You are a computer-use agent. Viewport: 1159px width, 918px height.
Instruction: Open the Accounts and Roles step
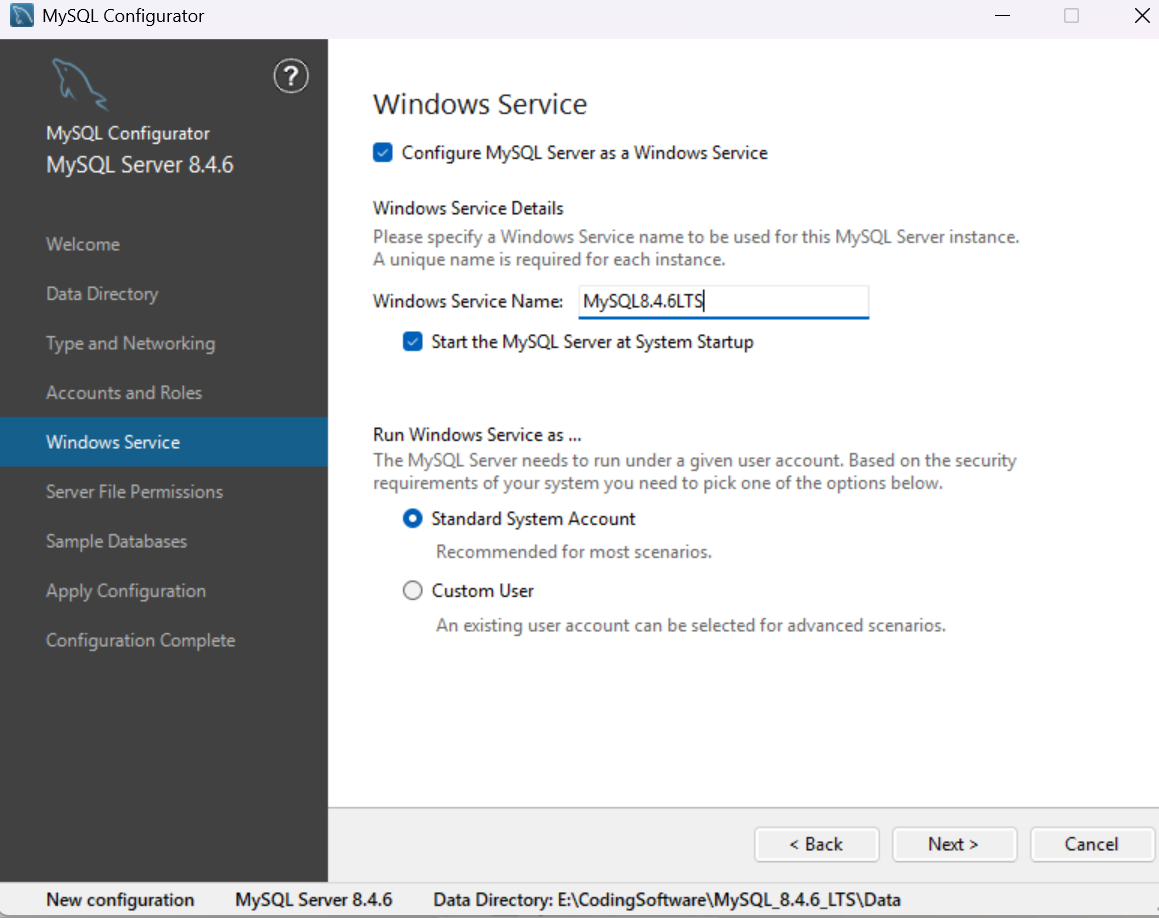click(124, 392)
